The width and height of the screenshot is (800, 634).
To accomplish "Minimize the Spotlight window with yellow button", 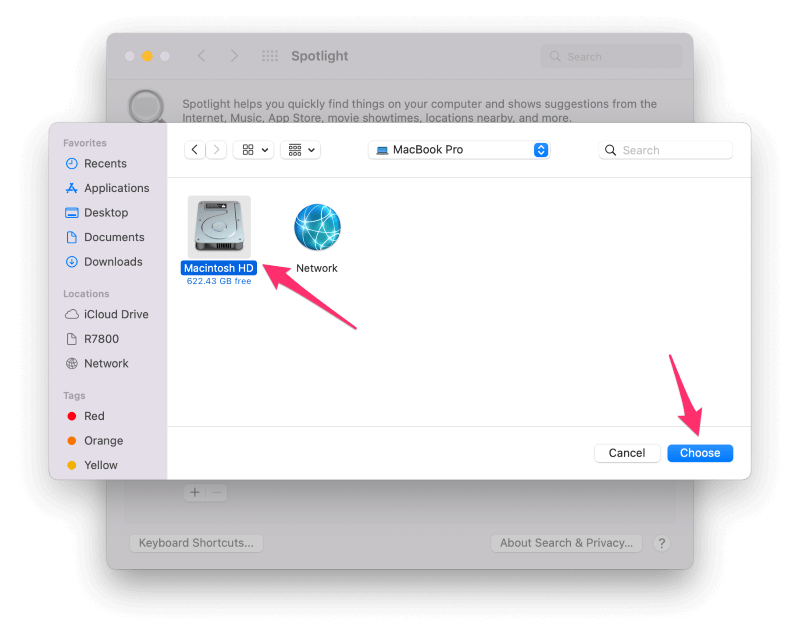I will pyautogui.click(x=147, y=56).
